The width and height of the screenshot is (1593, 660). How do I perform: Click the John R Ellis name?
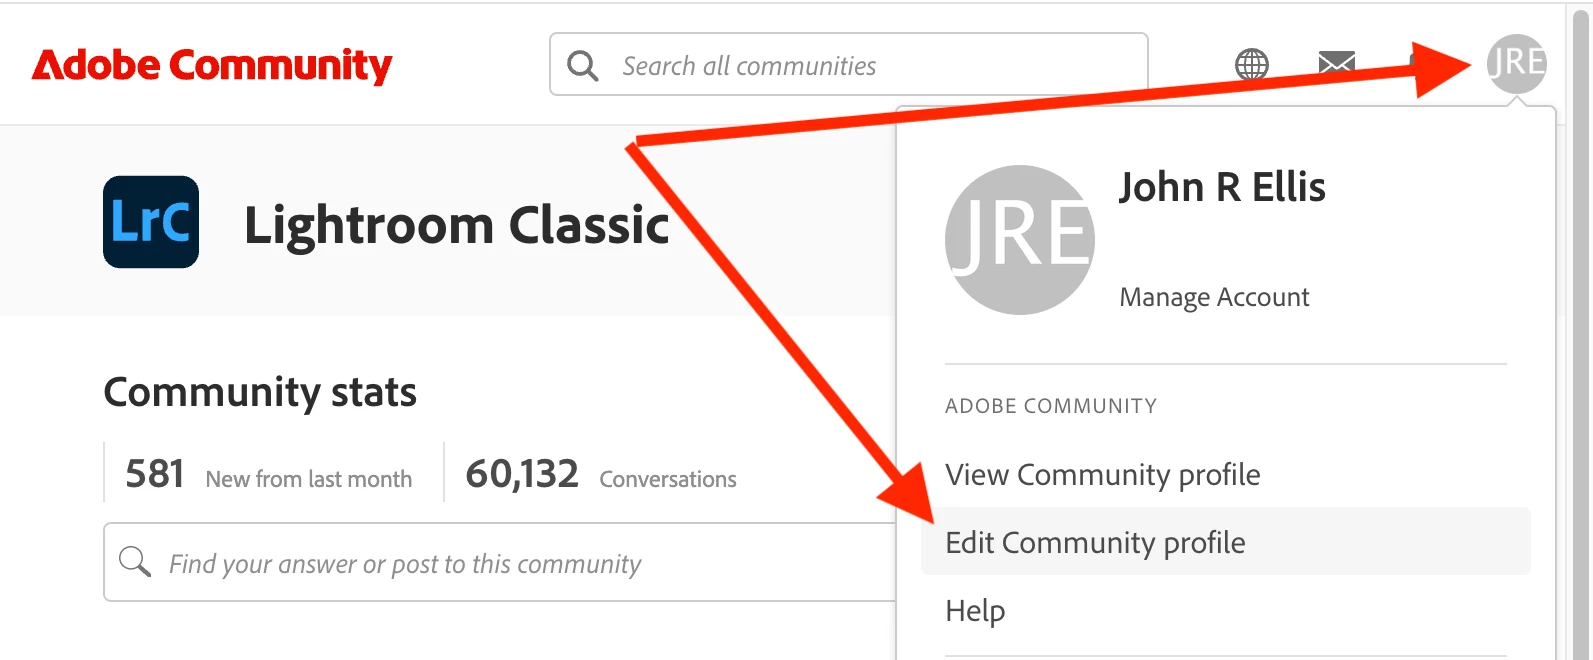tap(1222, 187)
